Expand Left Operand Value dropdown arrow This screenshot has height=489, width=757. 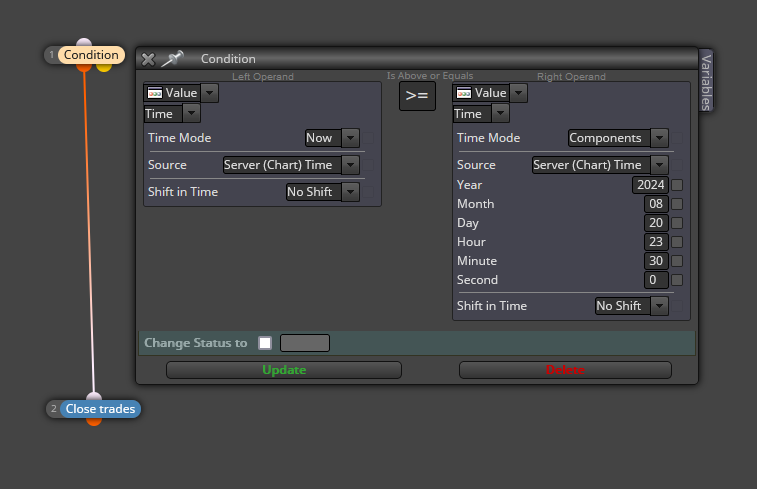click(x=210, y=93)
